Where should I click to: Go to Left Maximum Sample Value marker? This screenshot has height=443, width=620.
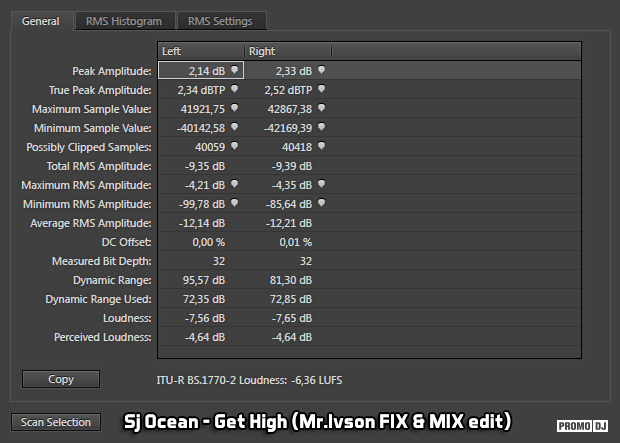point(234,108)
